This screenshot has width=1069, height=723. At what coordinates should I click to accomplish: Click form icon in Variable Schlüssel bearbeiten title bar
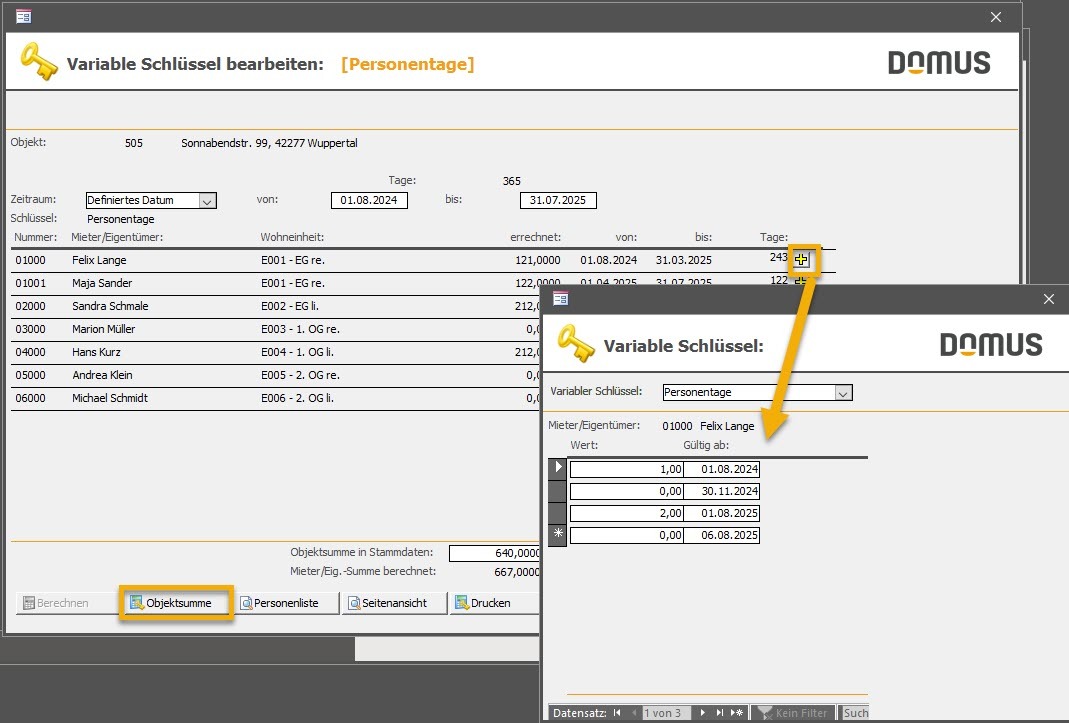[x=24, y=16]
